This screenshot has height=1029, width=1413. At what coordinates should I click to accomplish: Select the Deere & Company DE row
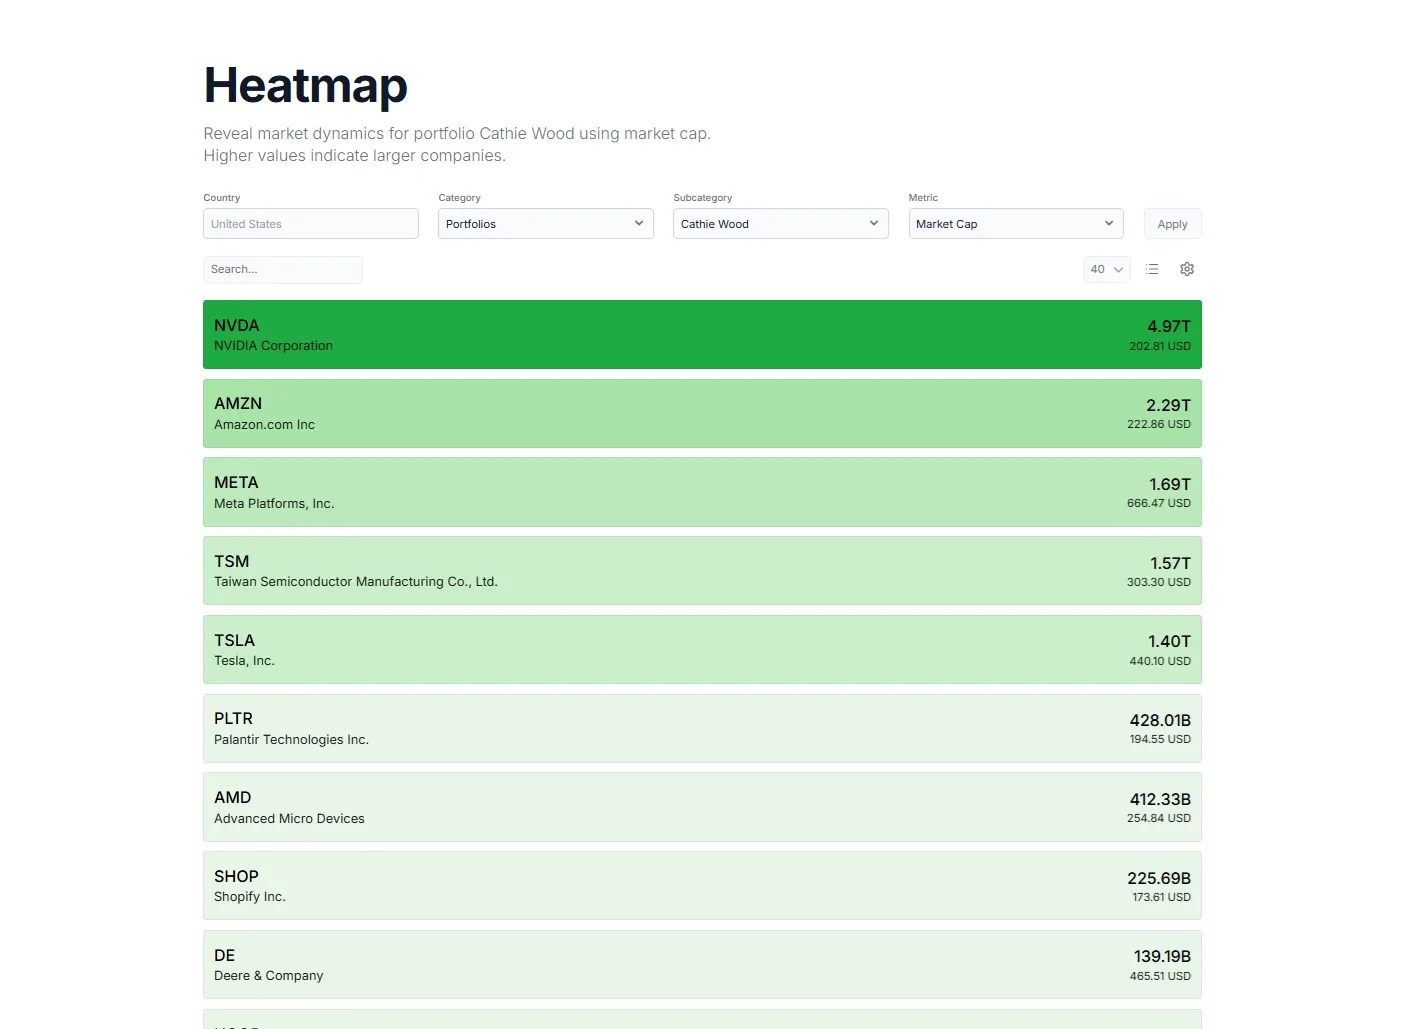coord(700,964)
